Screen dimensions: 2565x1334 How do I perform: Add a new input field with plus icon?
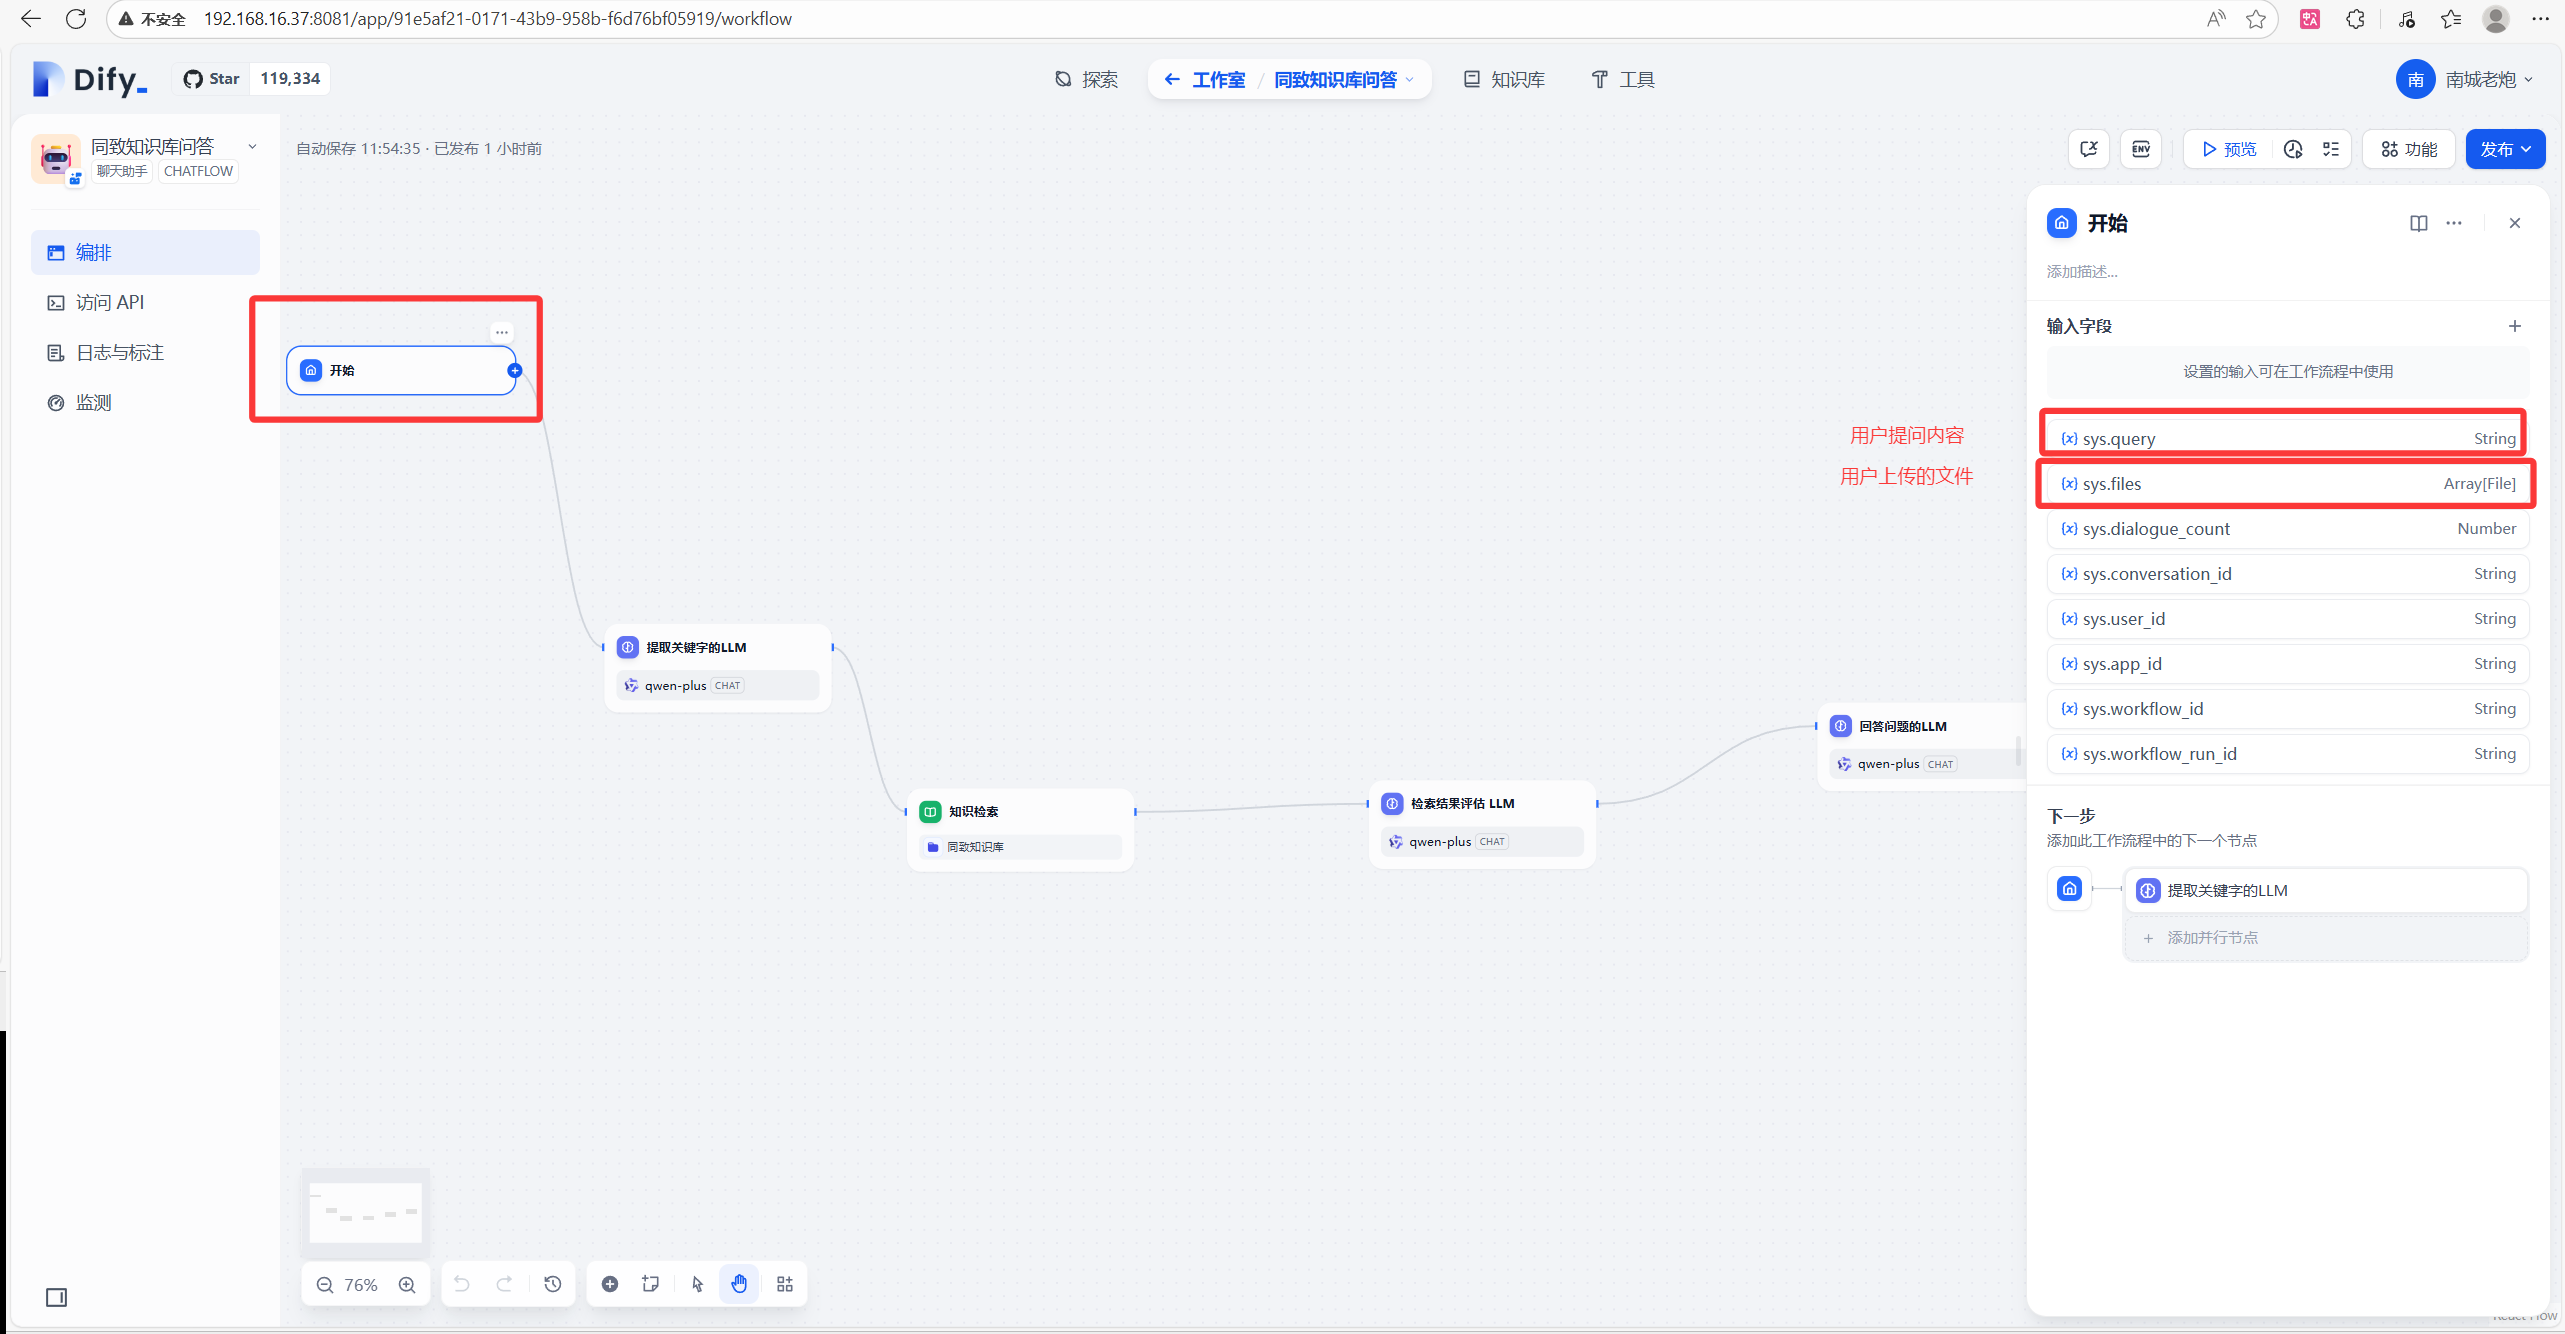pyautogui.click(x=2517, y=325)
